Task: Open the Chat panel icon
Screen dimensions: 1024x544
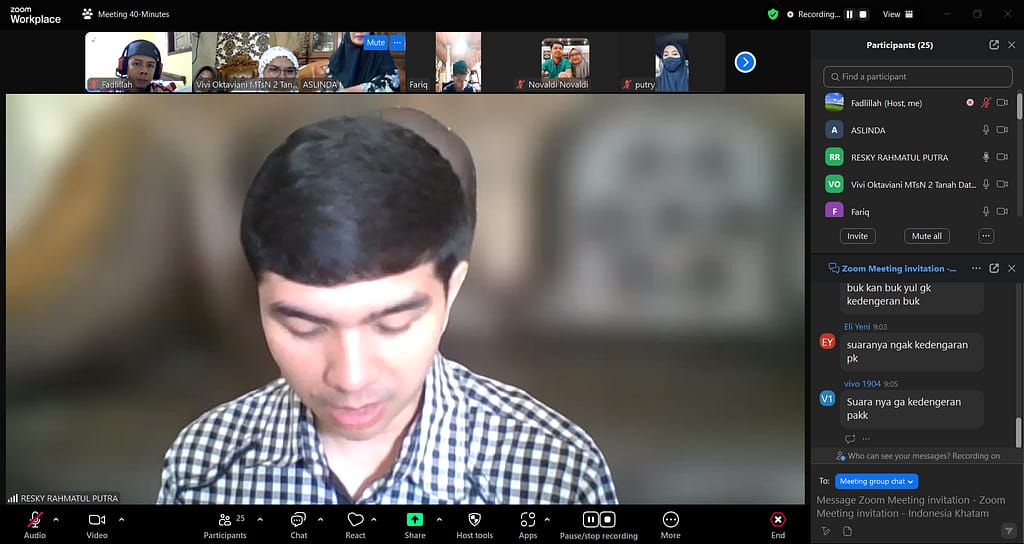Action: pos(298,520)
